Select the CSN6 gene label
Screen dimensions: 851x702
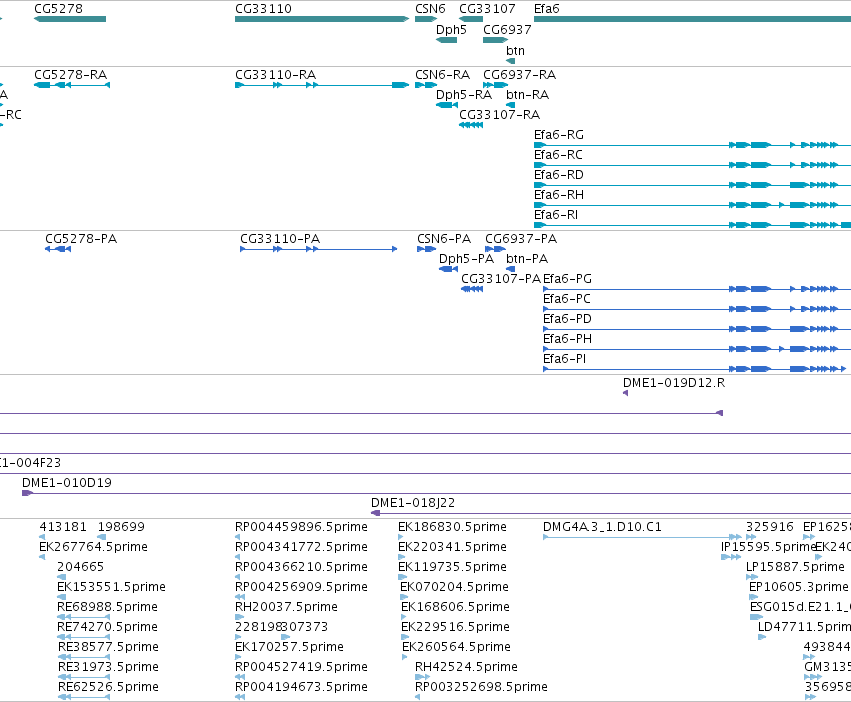tap(430, 9)
